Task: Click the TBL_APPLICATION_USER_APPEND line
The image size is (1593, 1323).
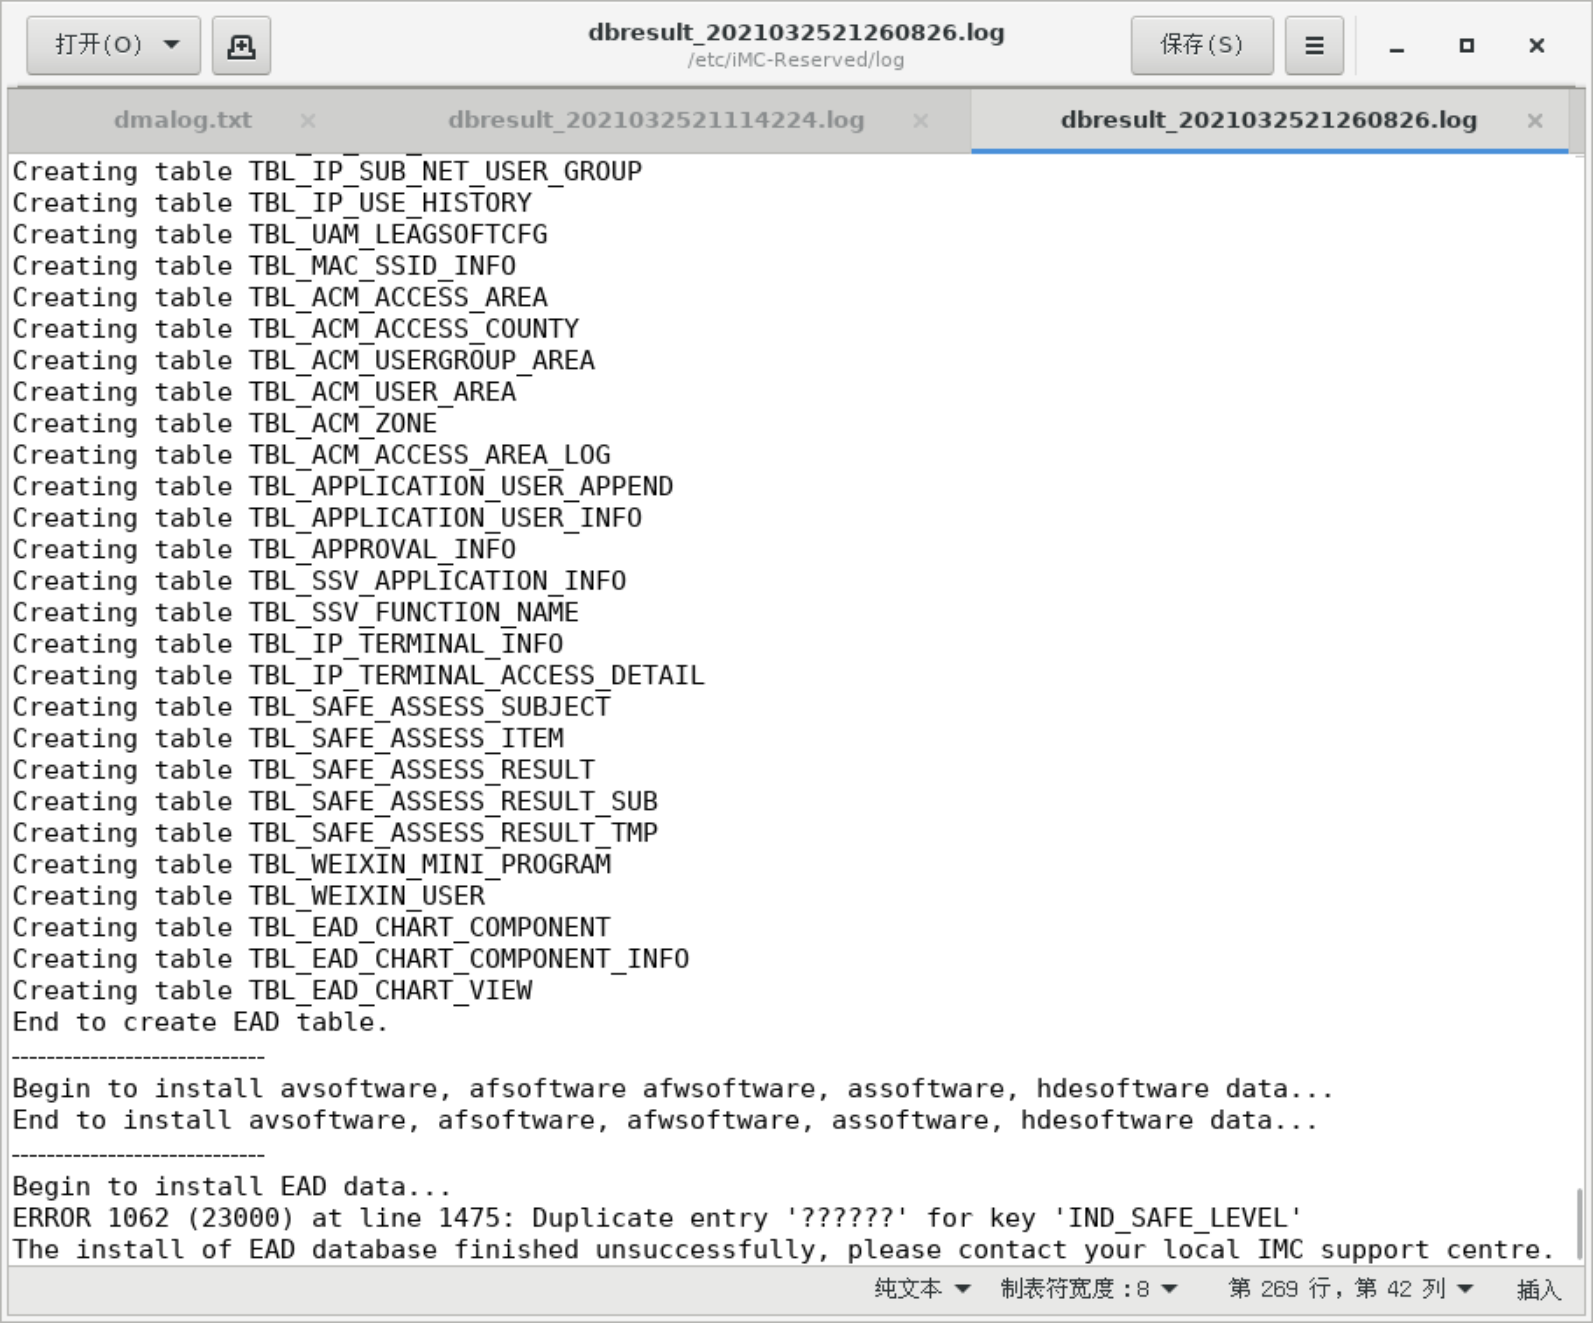Action: [343, 487]
